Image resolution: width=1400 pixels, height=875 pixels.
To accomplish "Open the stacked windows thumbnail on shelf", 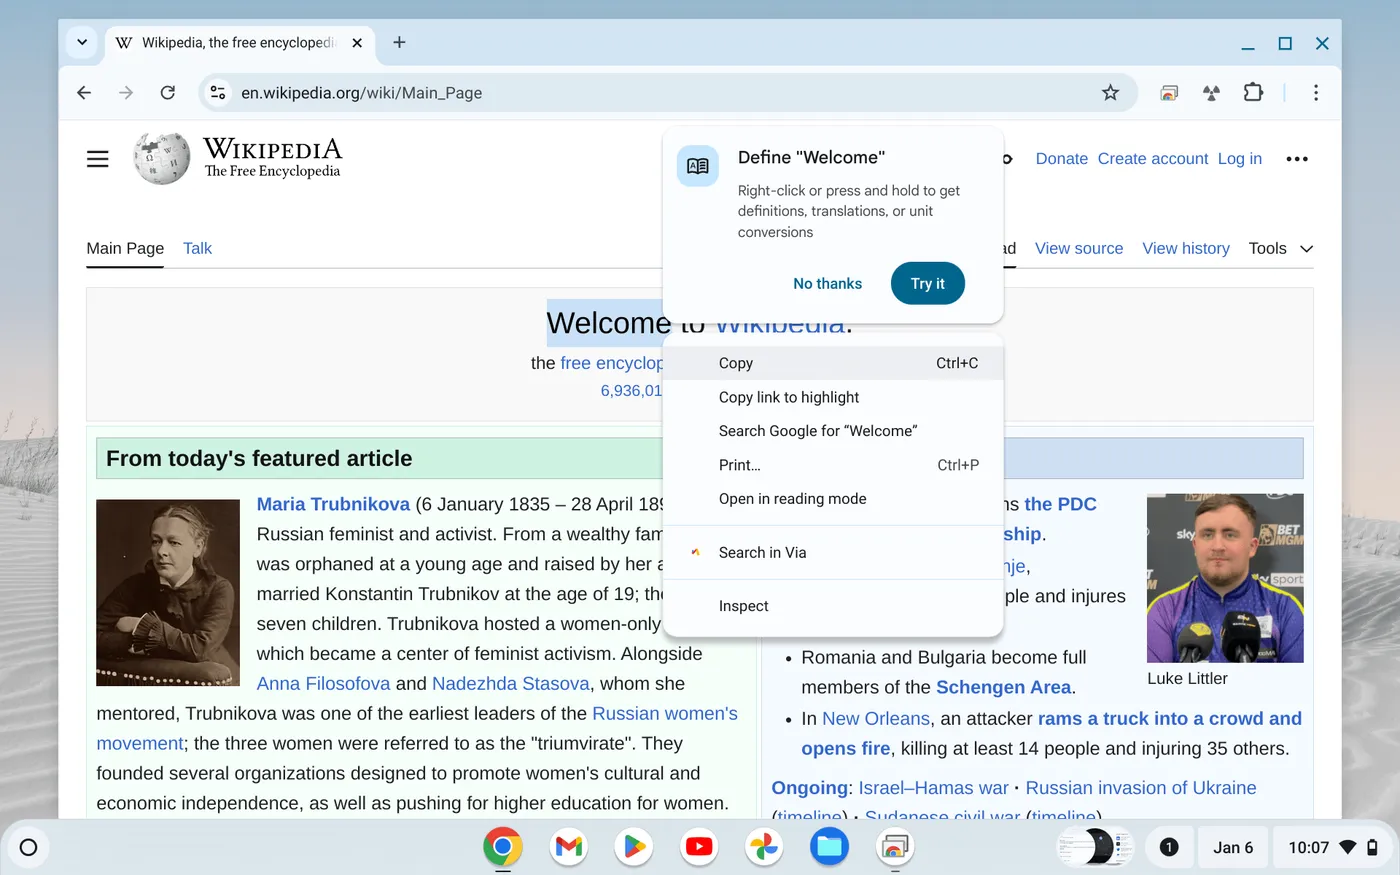I will click(1095, 848).
